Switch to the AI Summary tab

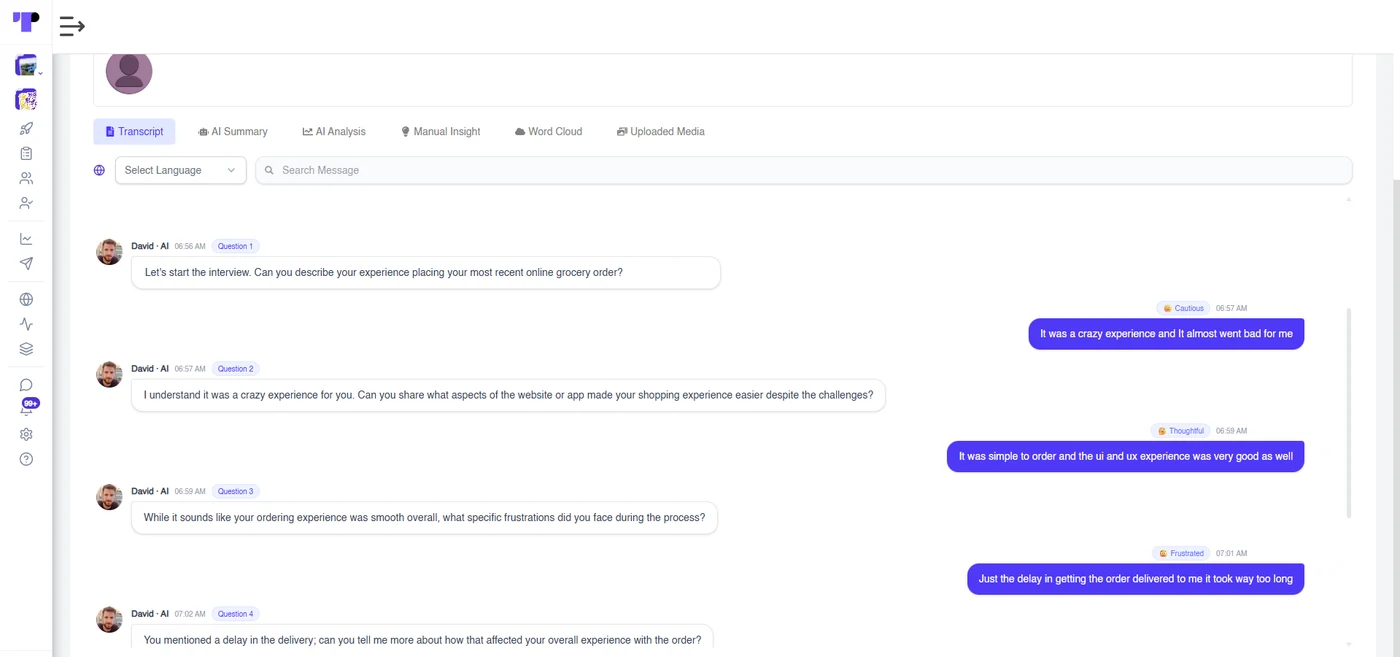tap(233, 131)
